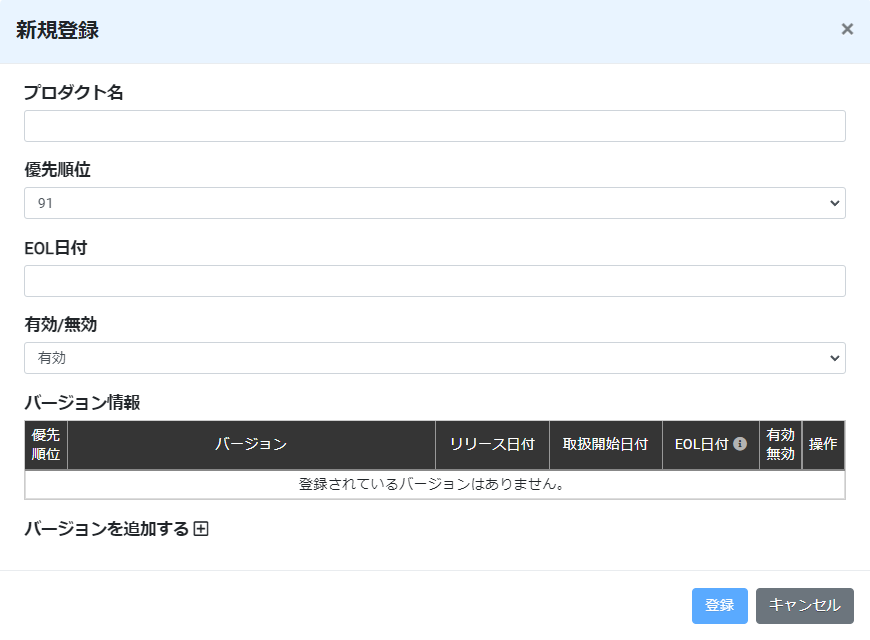Click the バージョンを追加する link text
Viewport: 870px width, 640px height.
107,529
